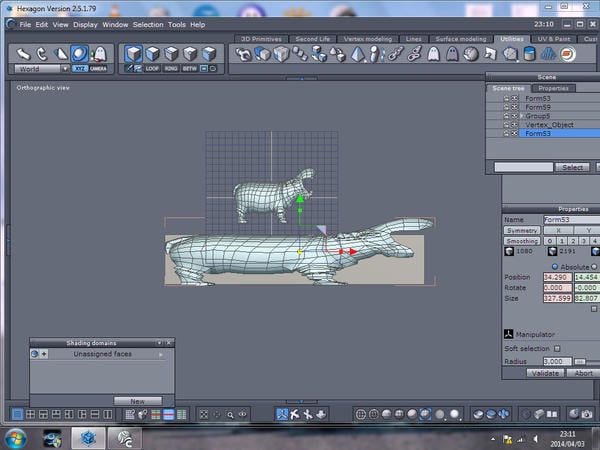Switch to the CAMERA manipulator mode
The width and height of the screenshot is (600, 450).
[99, 68]
